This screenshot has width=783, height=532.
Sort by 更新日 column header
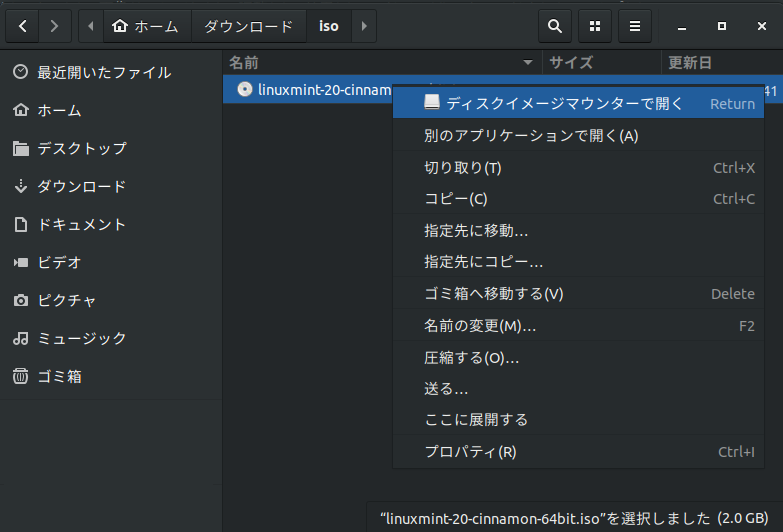tap(722, 62)
